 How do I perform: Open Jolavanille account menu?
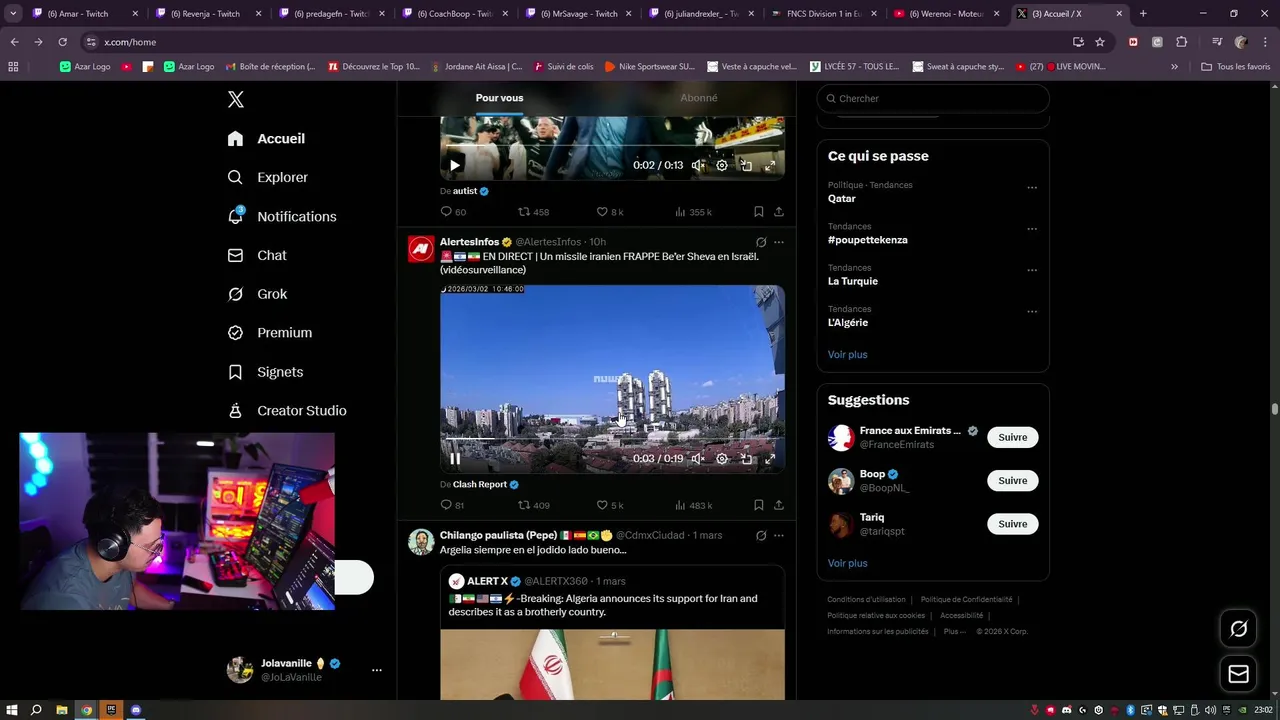click(x=305, y=670)
